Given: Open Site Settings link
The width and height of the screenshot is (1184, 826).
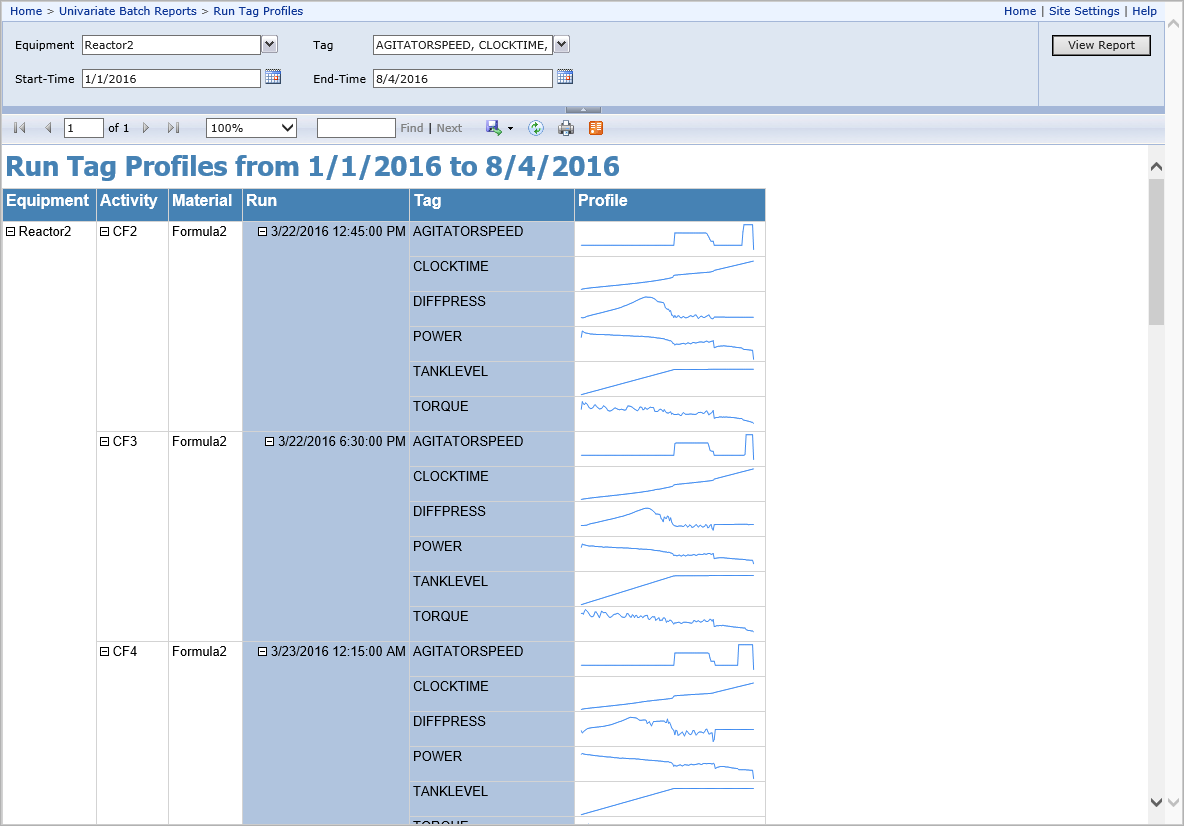Looking at the screenshot, I should pyautogui.click(x=1084, y=11).
